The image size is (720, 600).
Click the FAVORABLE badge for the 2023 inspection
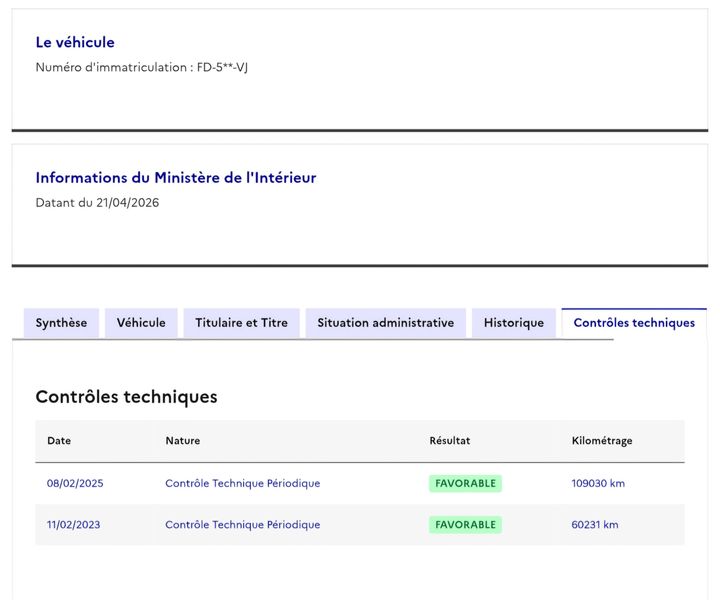coord(466,525)
